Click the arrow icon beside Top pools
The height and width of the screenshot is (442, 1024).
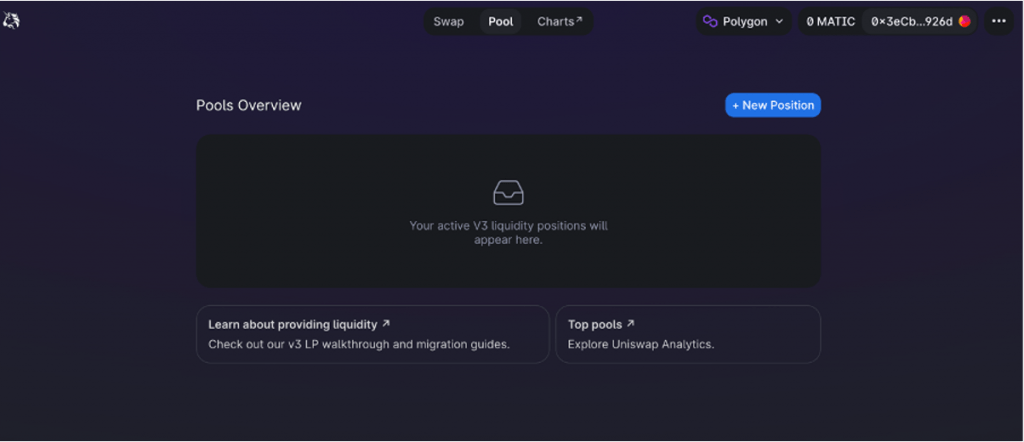[630, 324]
